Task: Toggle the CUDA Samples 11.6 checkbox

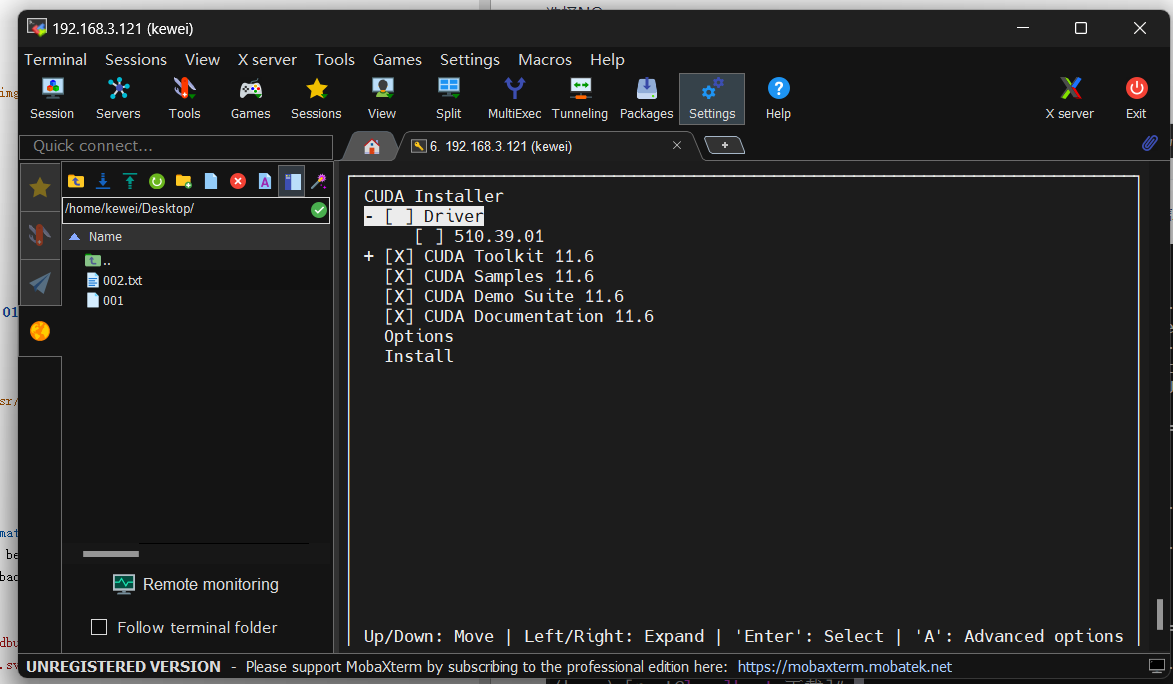Action: tap(399, 277)
